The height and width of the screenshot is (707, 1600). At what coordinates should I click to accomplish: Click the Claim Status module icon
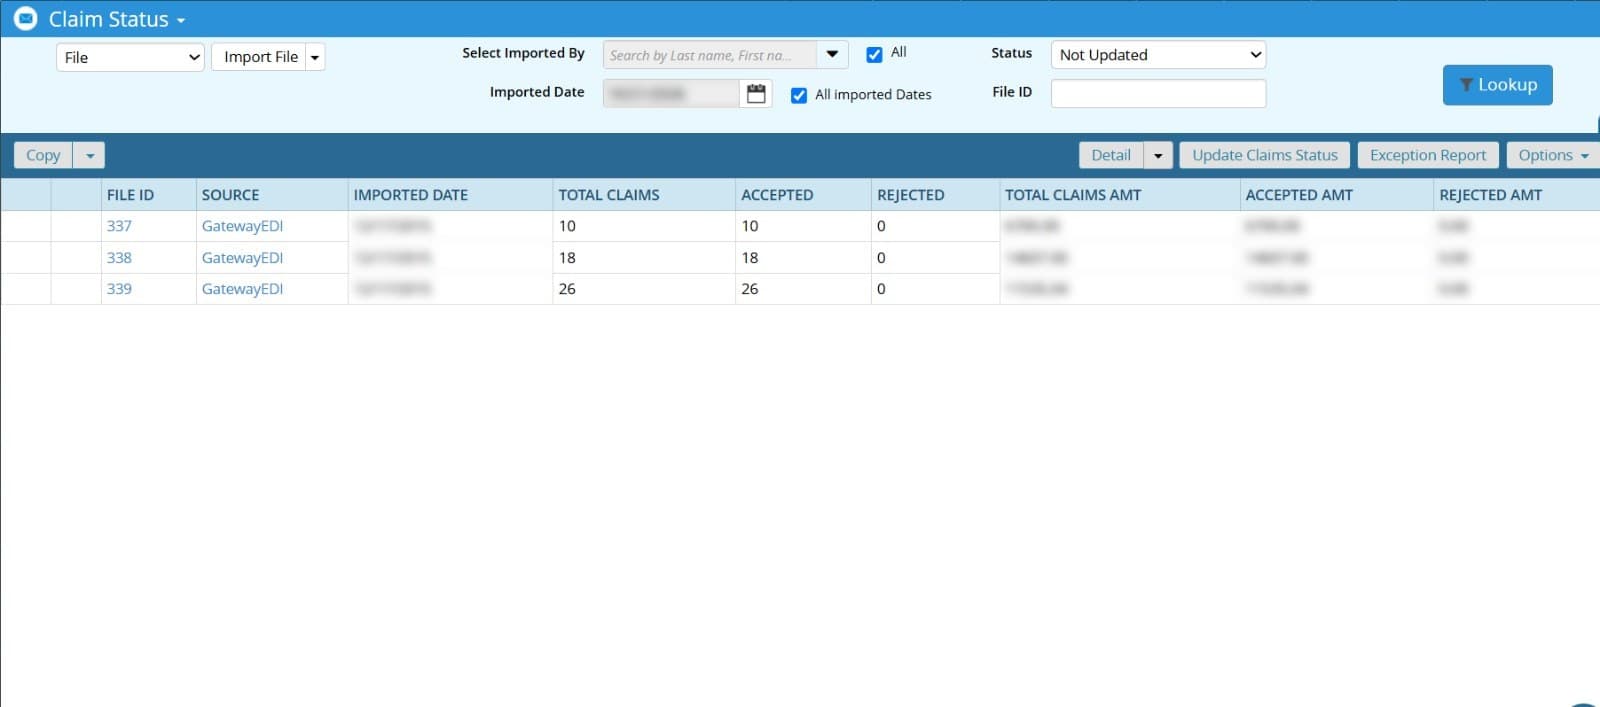25,19
